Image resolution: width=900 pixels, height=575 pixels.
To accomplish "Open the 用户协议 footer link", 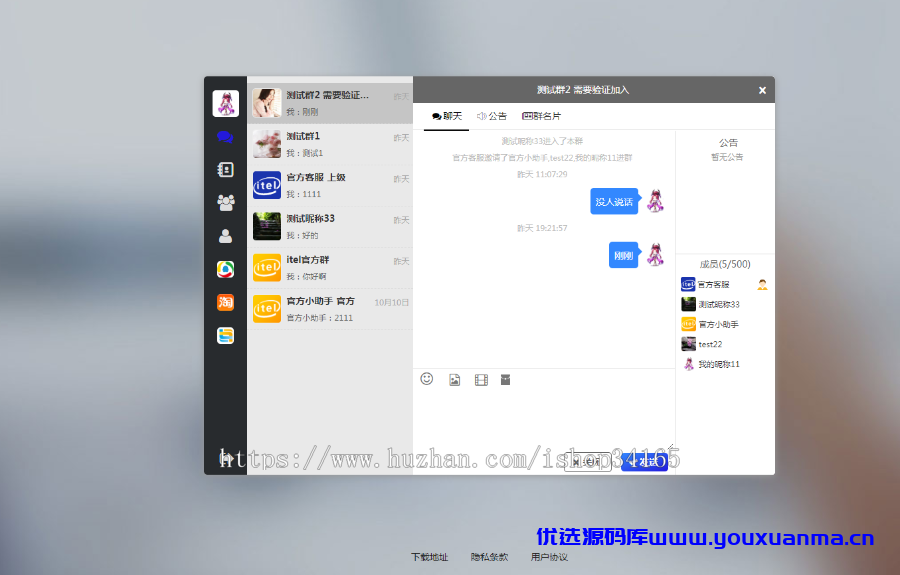I will tap(549, 557).
